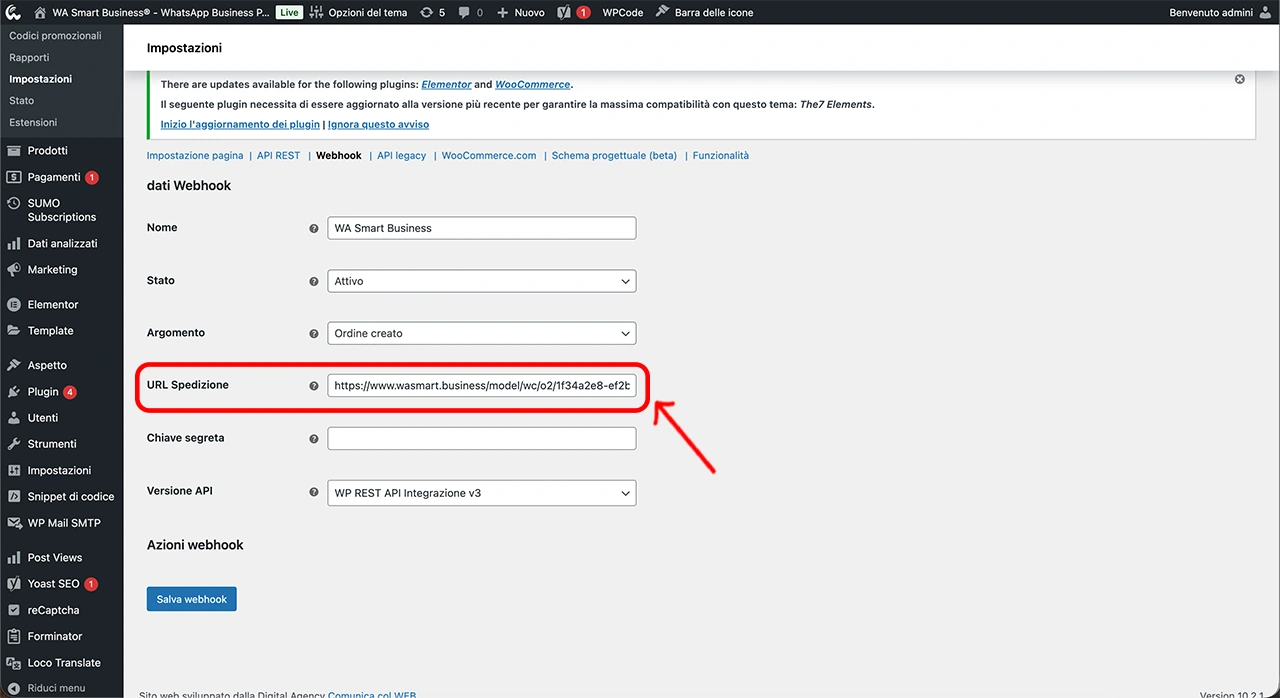Open Opzioni del tema in admin bar
Viewport: 1280px width, 698px height.
pyautogui.click(x=358, y=12)
